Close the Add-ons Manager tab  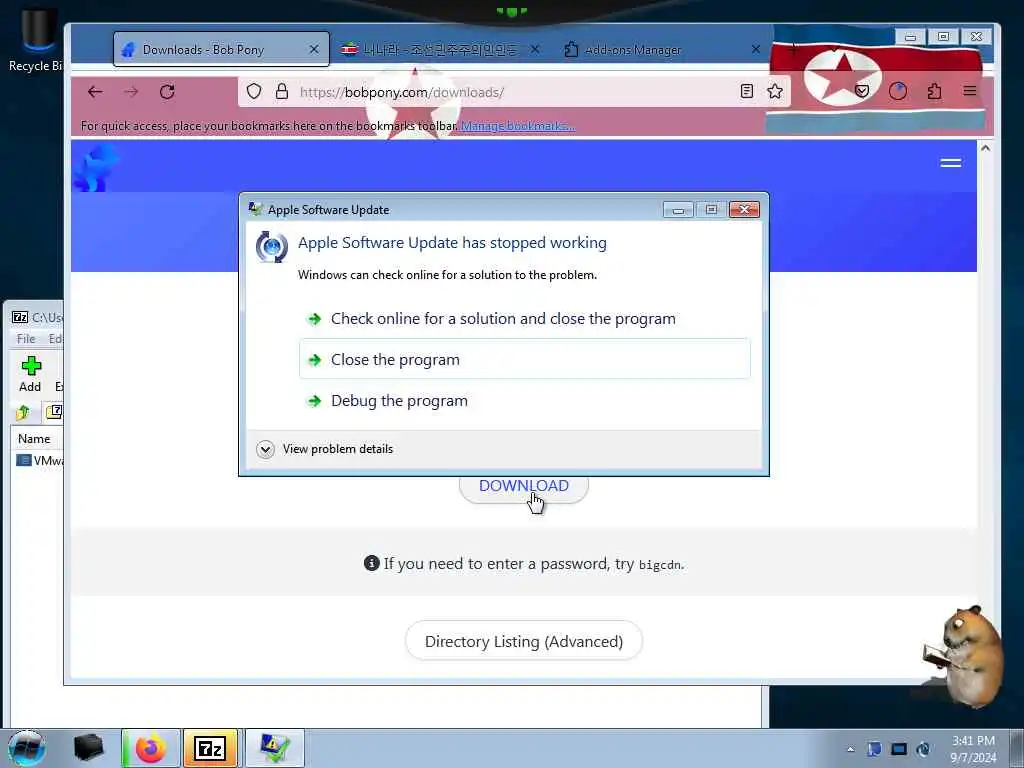756,50
